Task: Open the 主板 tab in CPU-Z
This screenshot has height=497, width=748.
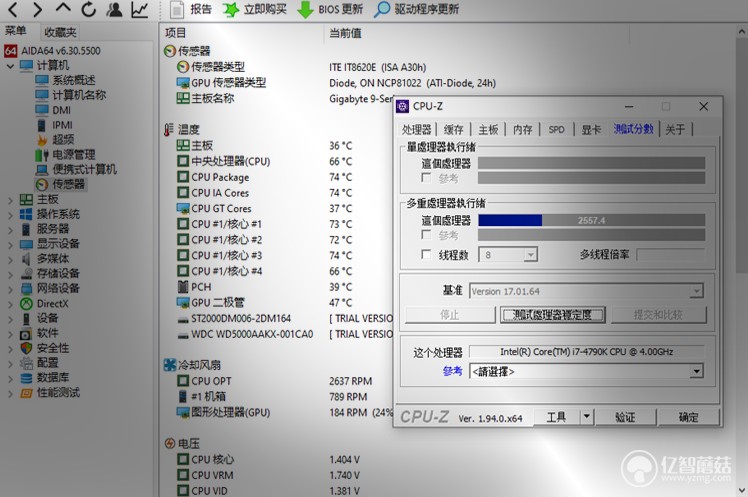Action: click(488, 129)
